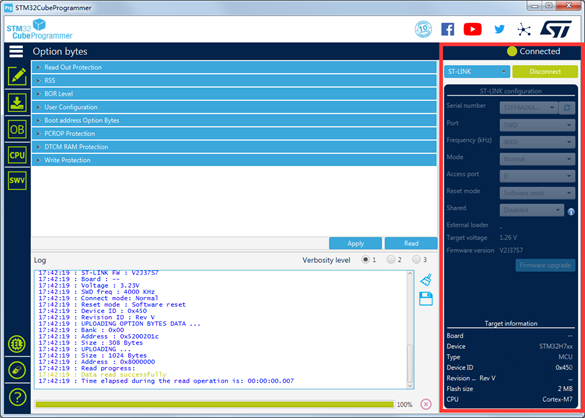Open Erasing & programming download icon
Viewport: 585px width, 418px height.
tap(17, 103)
